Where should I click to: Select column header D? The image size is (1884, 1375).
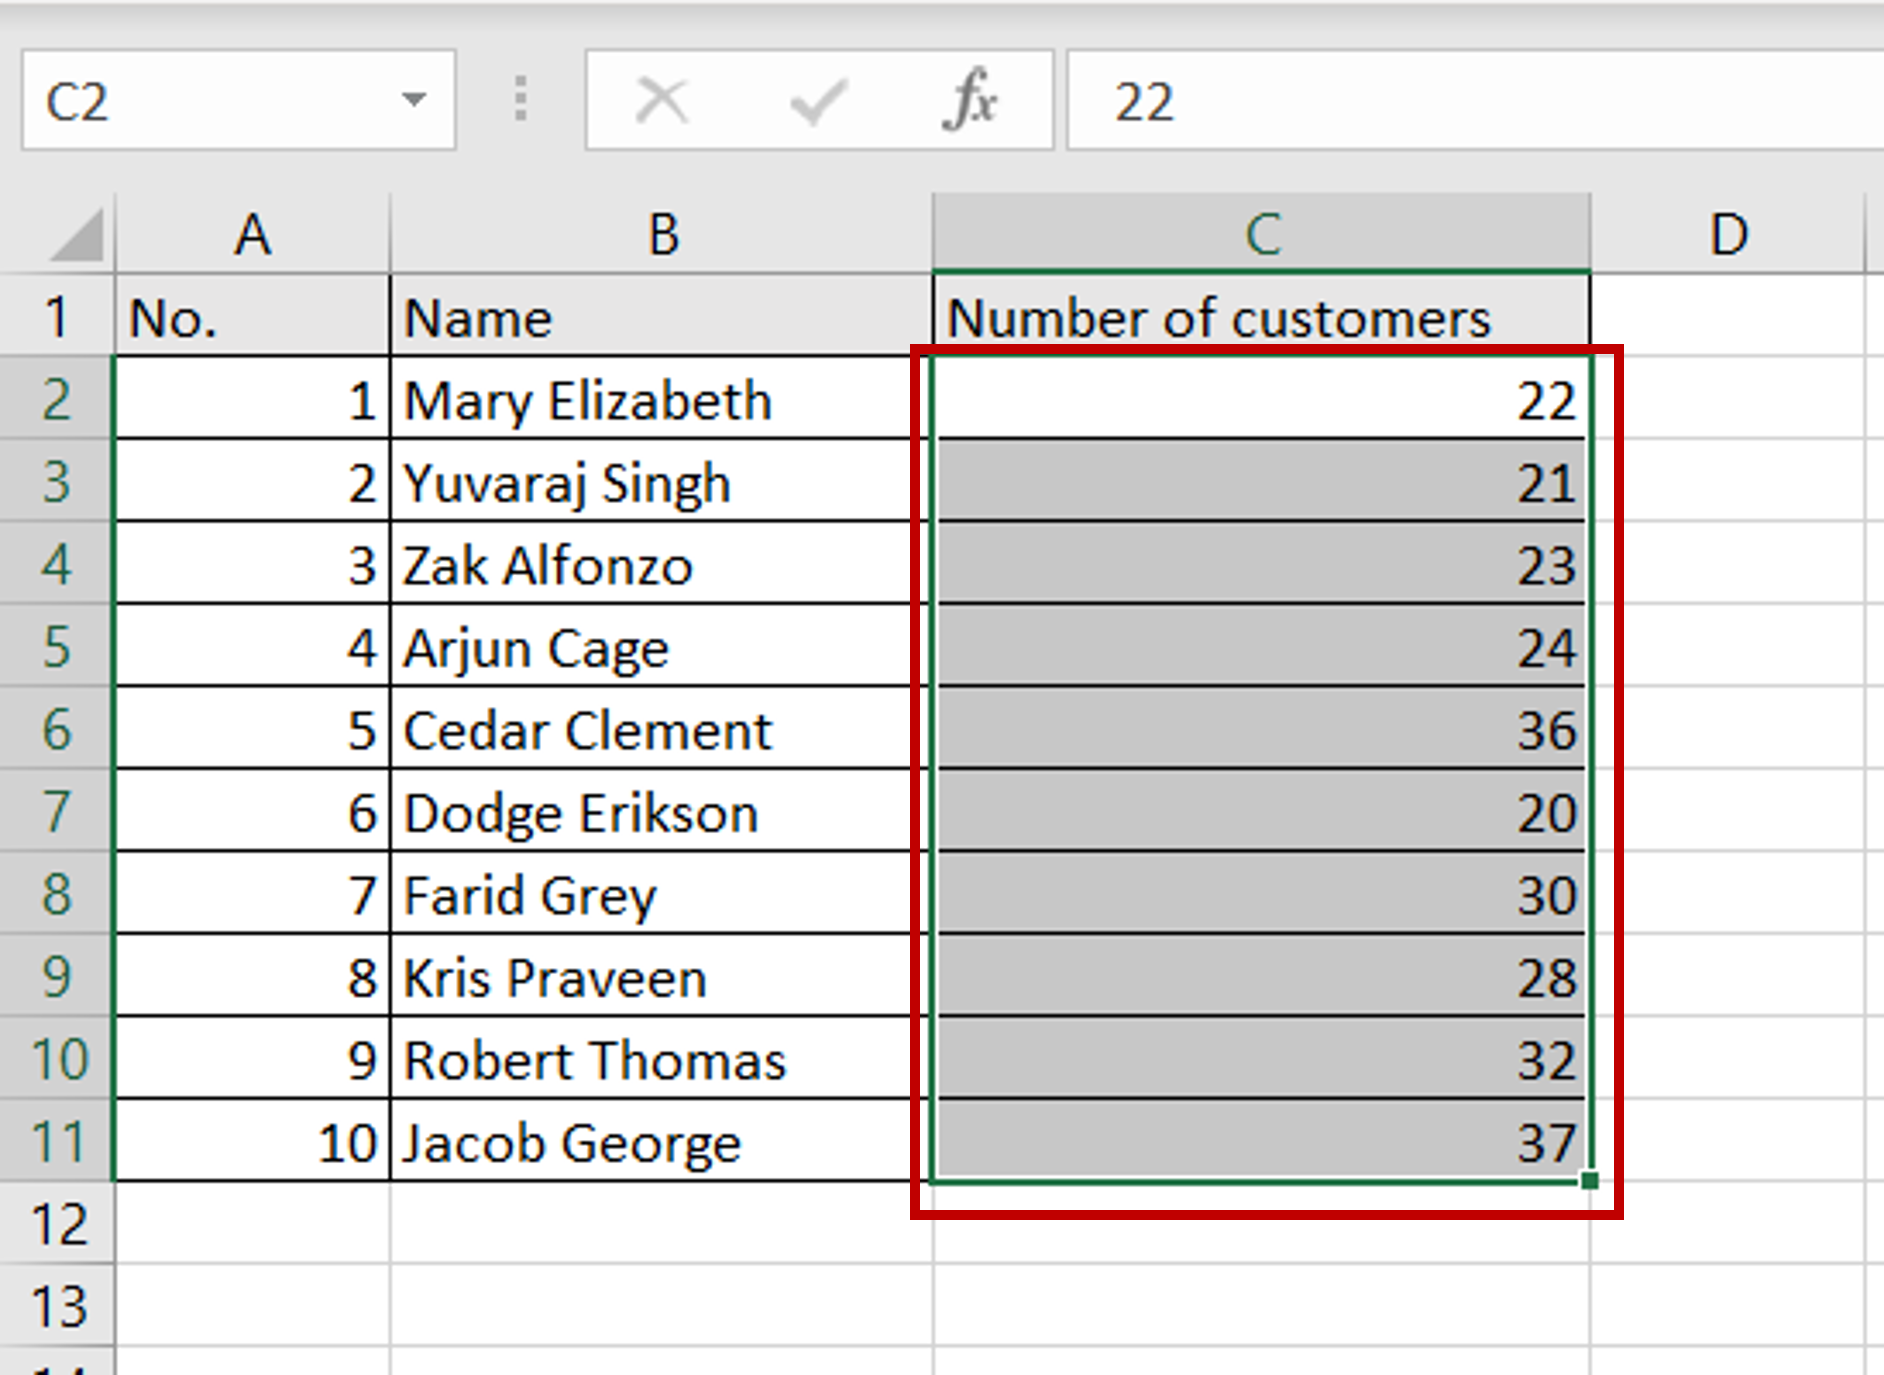point(1729,234)
